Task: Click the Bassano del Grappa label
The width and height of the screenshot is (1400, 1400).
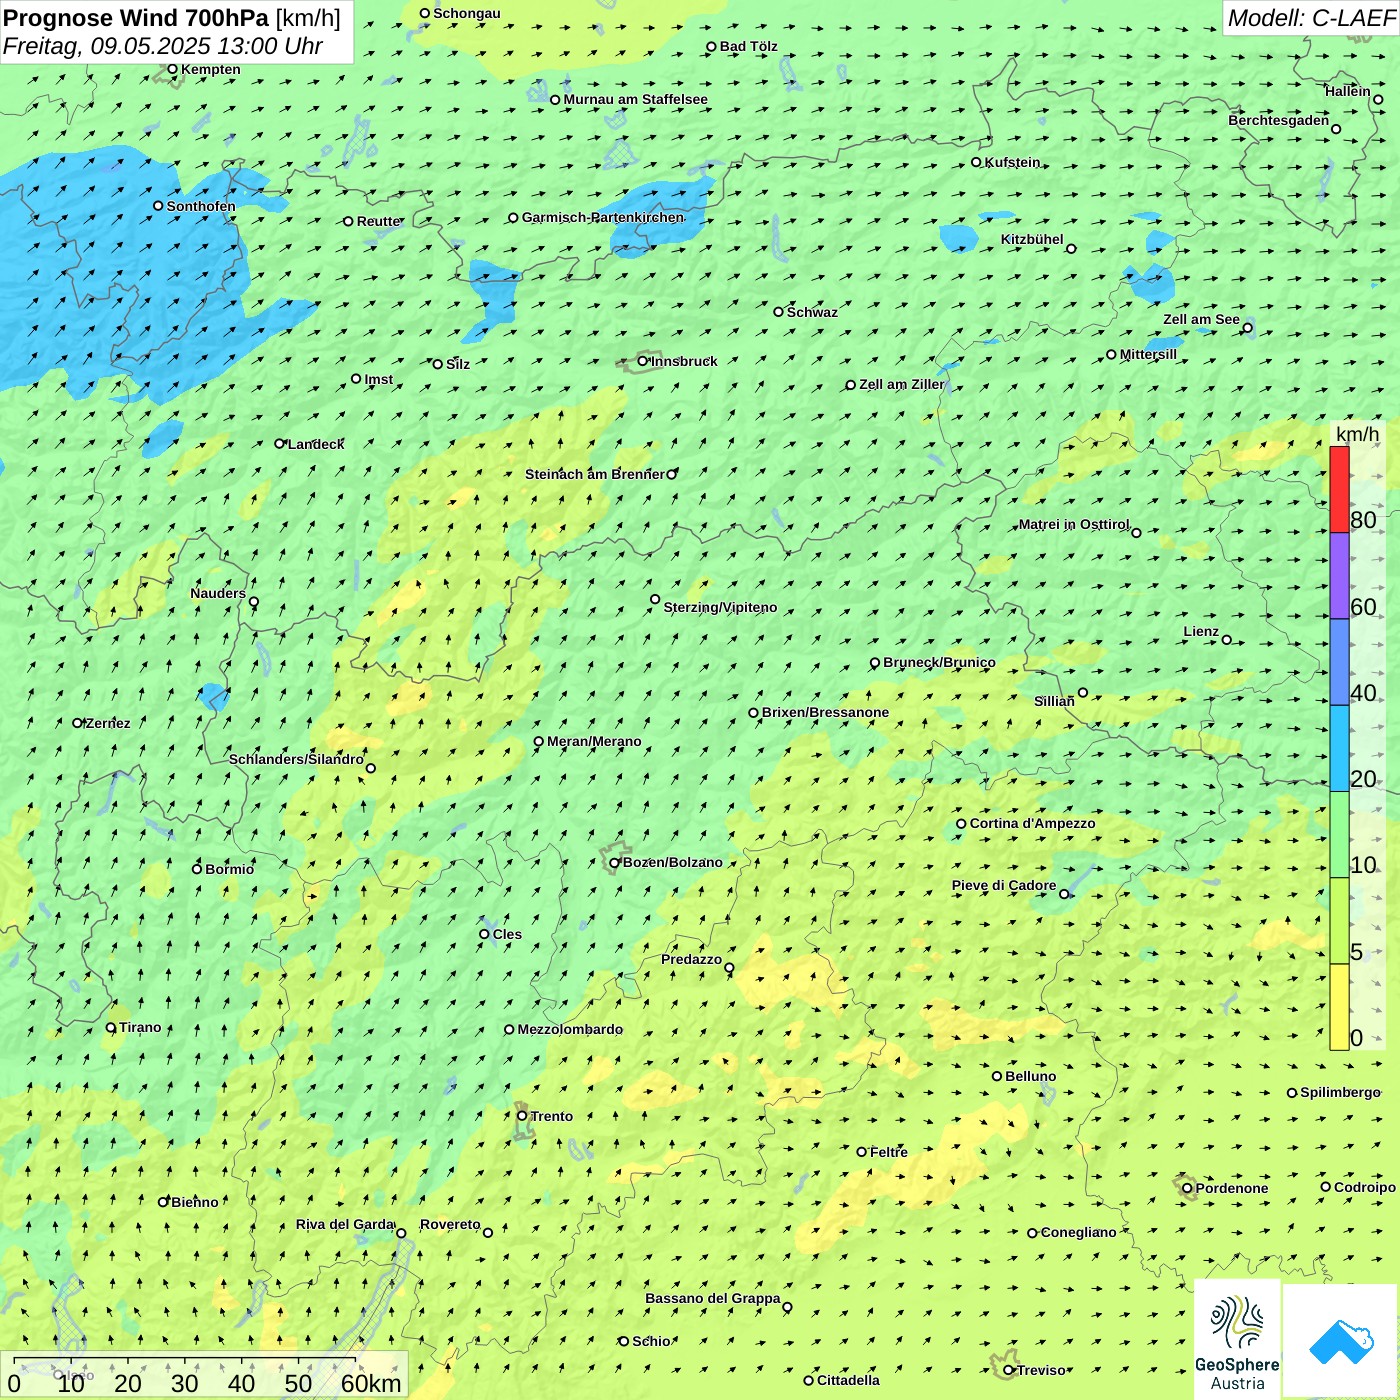Action: click(713, 1298)
